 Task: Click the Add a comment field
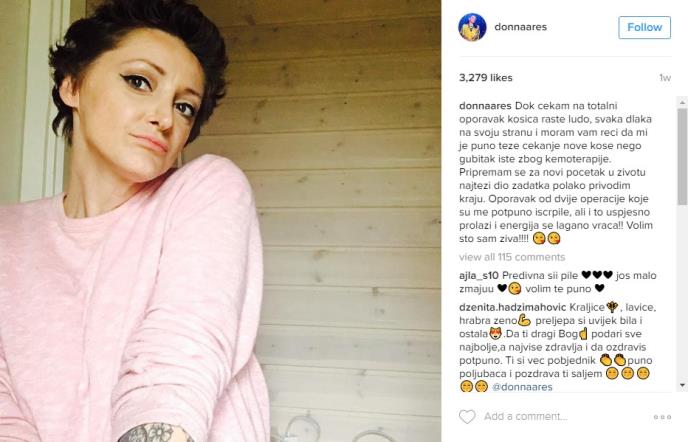point(566,417)
